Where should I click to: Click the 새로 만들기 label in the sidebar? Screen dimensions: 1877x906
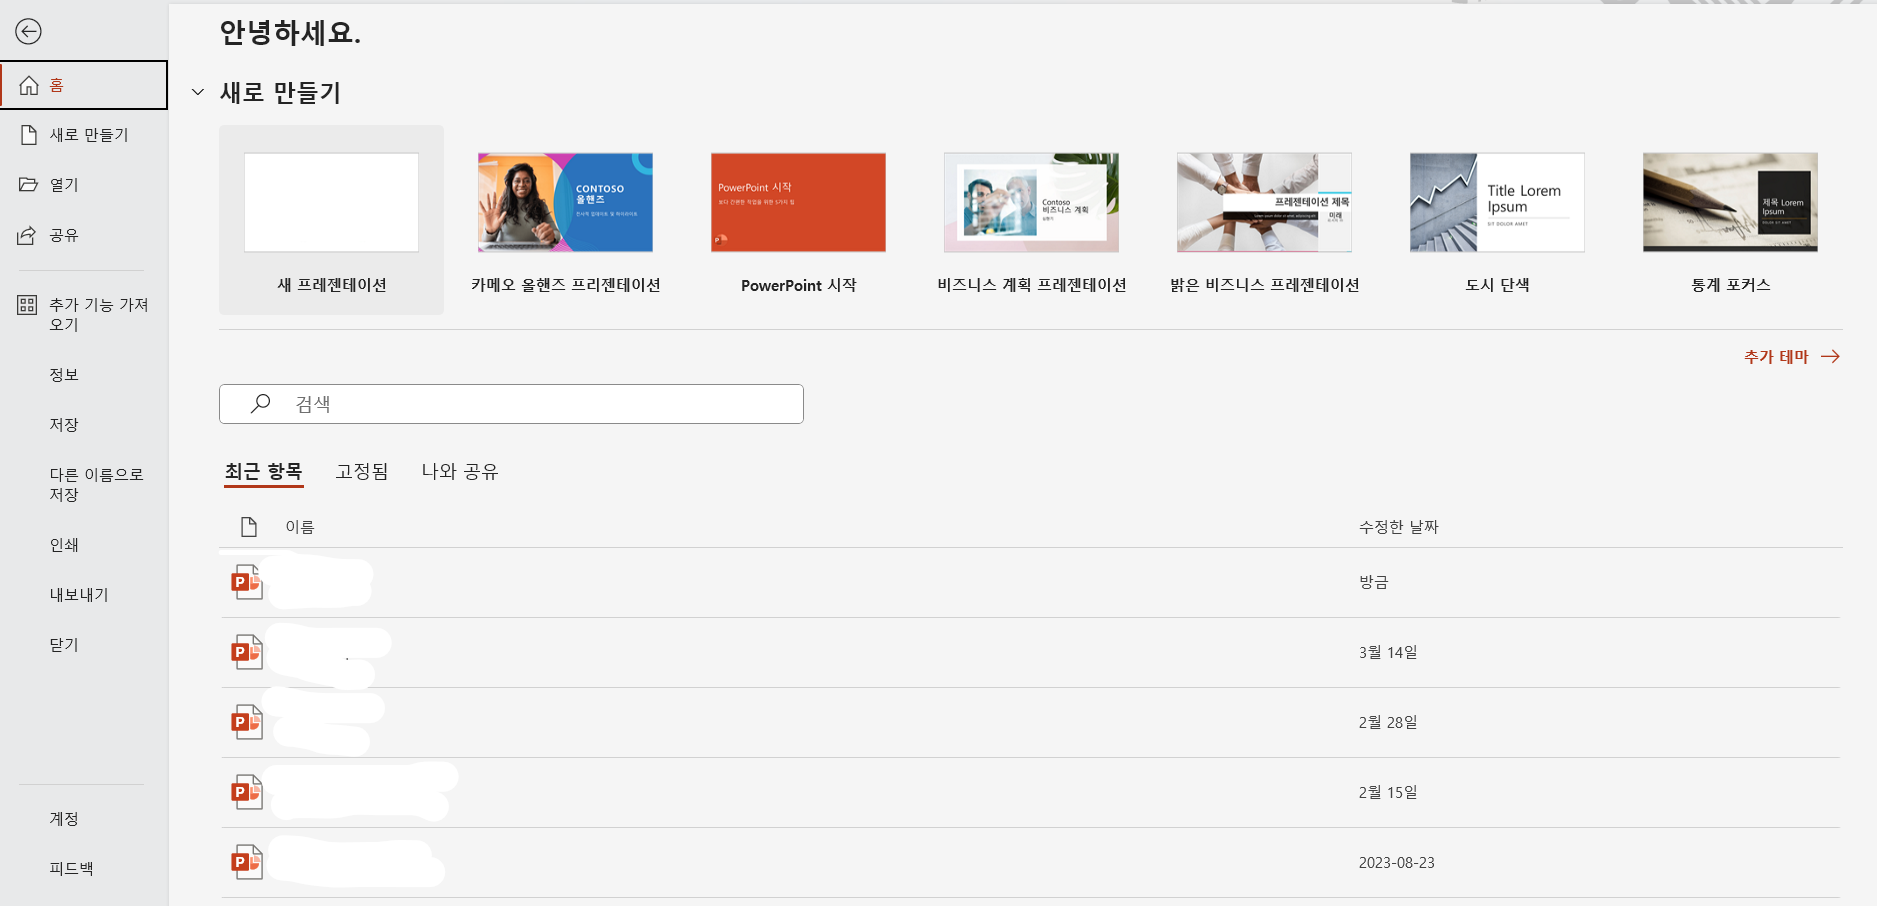click(89, 135)
